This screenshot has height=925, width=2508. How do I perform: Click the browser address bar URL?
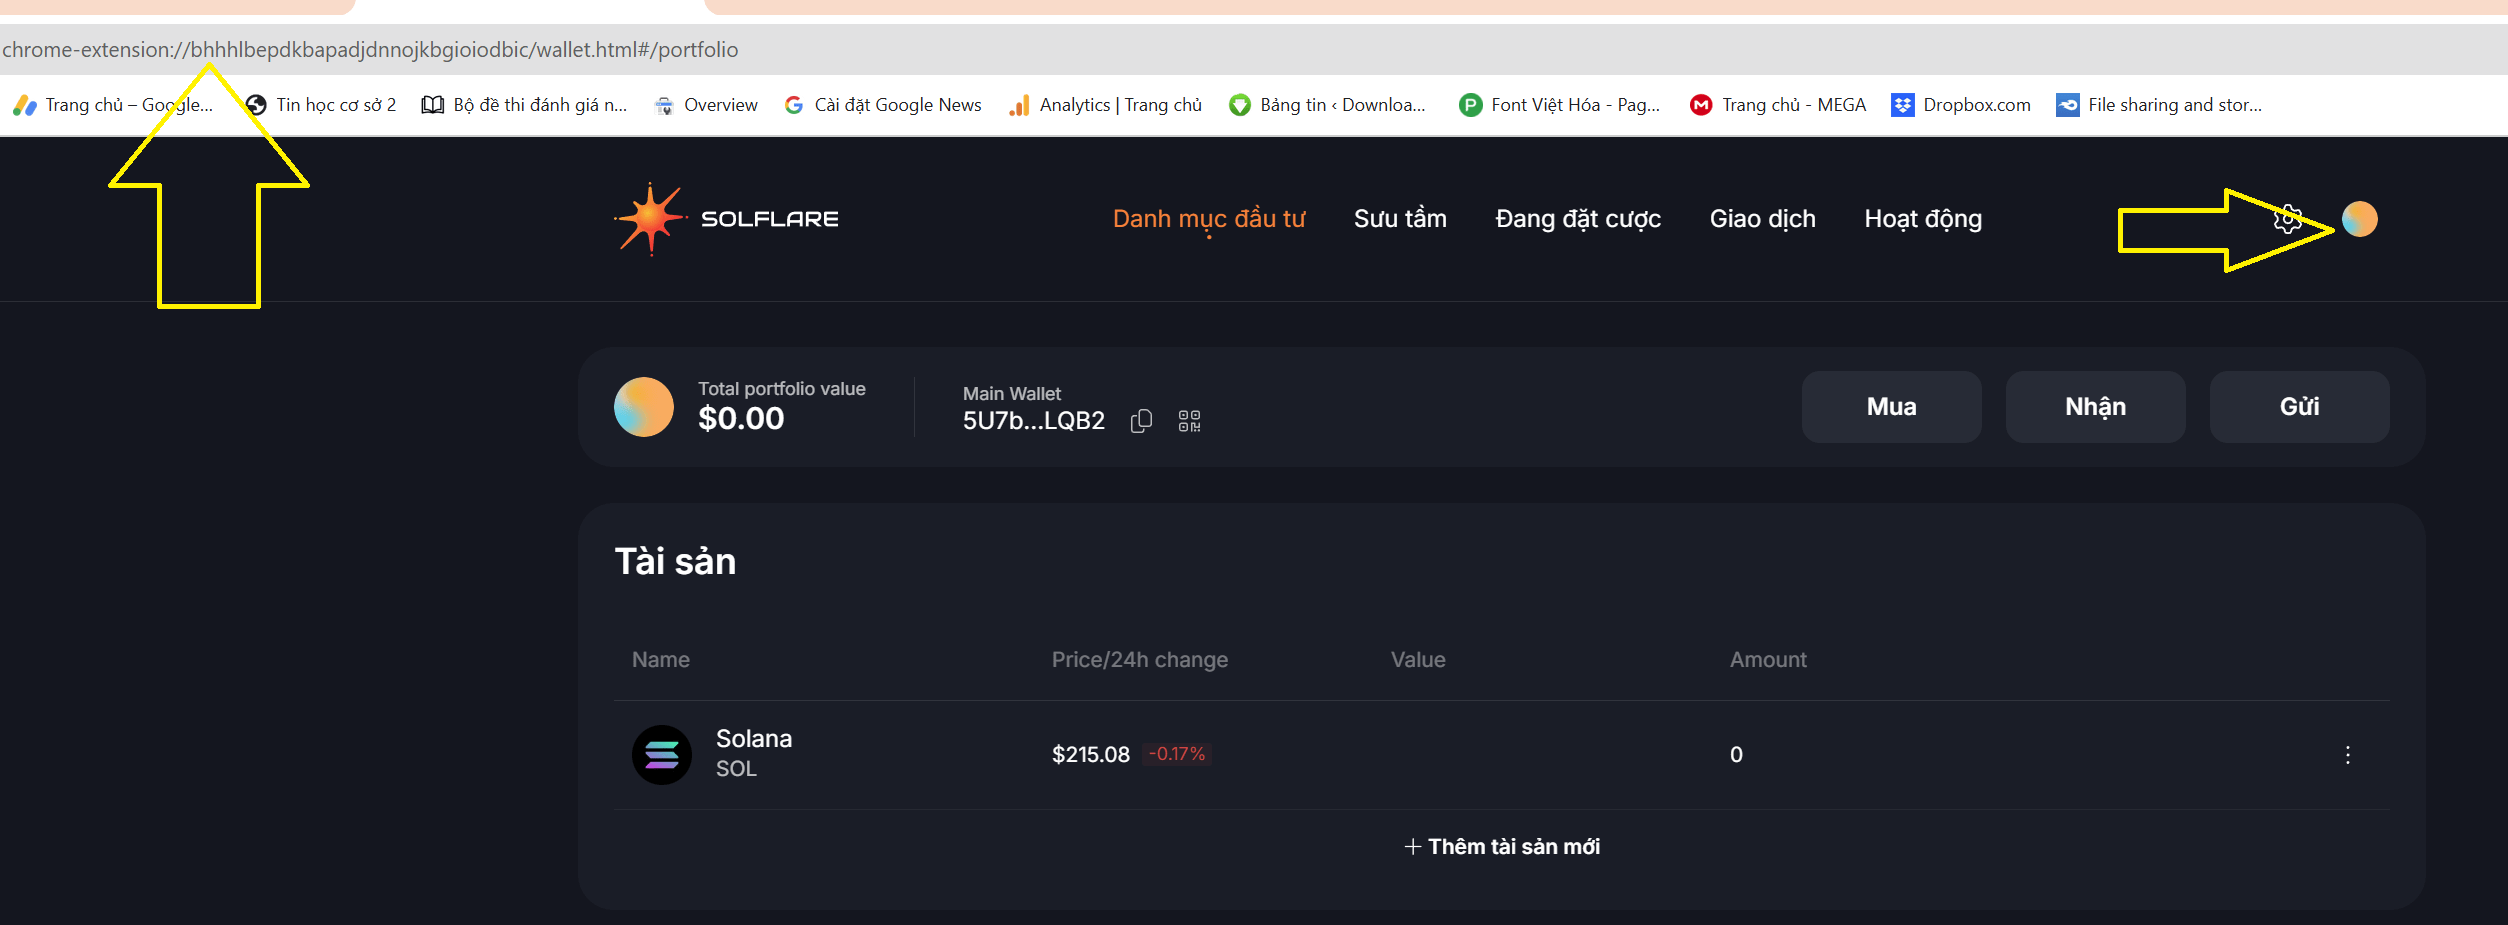click(x=370, y=50)
